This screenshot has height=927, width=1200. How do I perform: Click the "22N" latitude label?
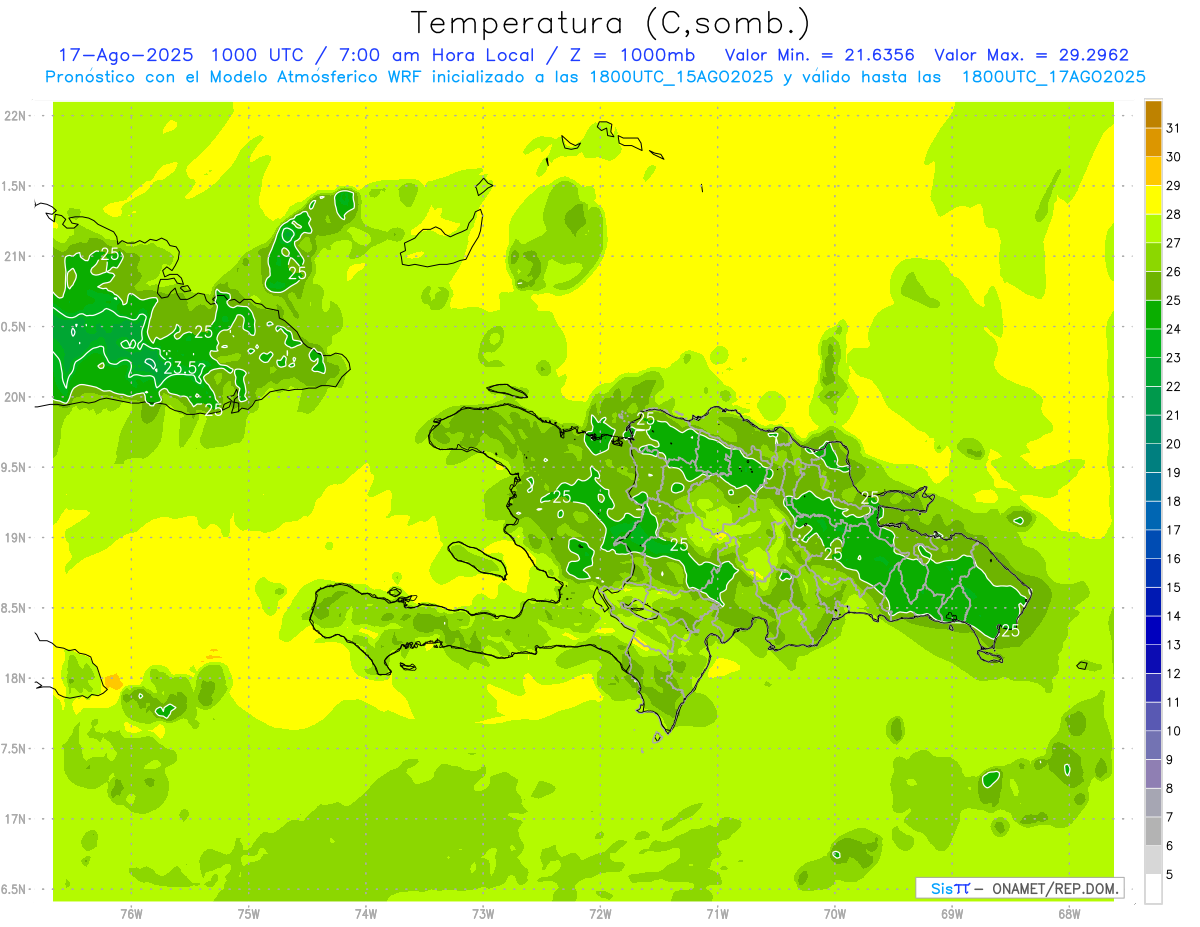pyautogui.click(x=14, y=116)
